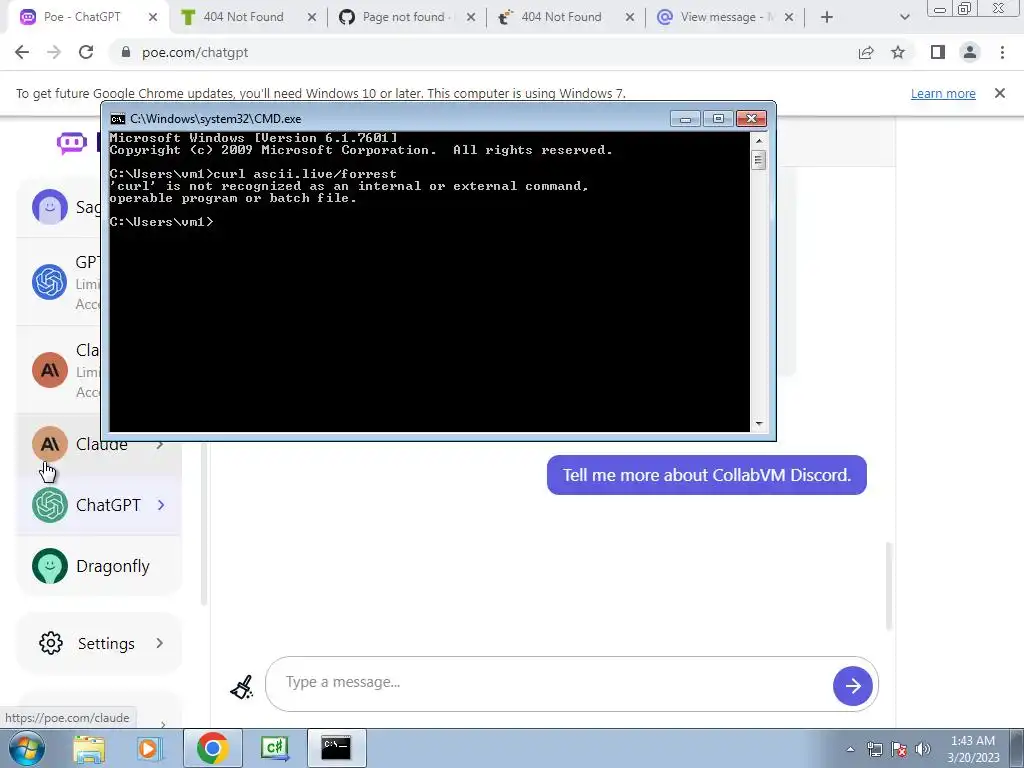Minimize the CMD.exe window
The width and height of the screenshot is (1024, 768).
[685, 118]
